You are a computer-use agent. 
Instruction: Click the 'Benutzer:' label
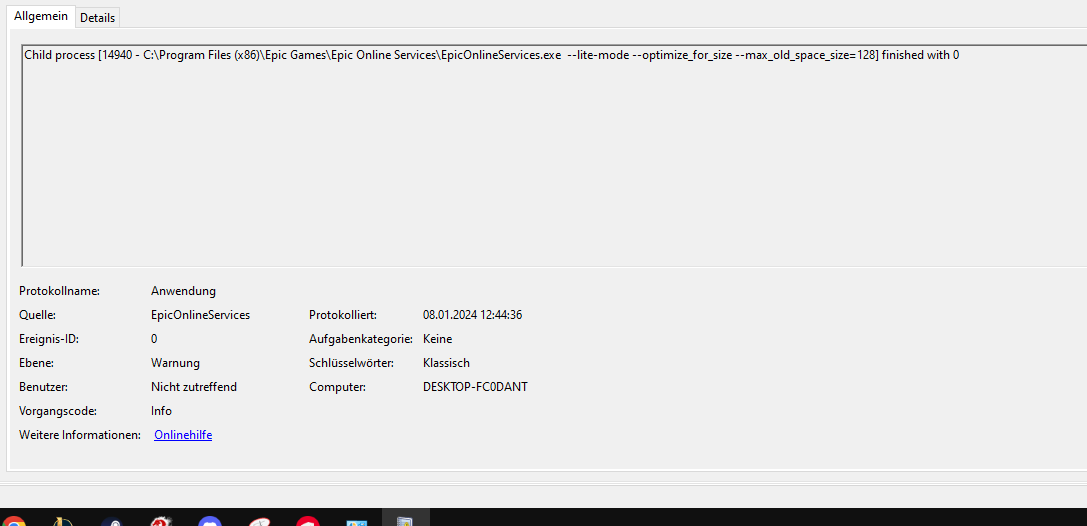pyautogui.click(x=43, y=387)
